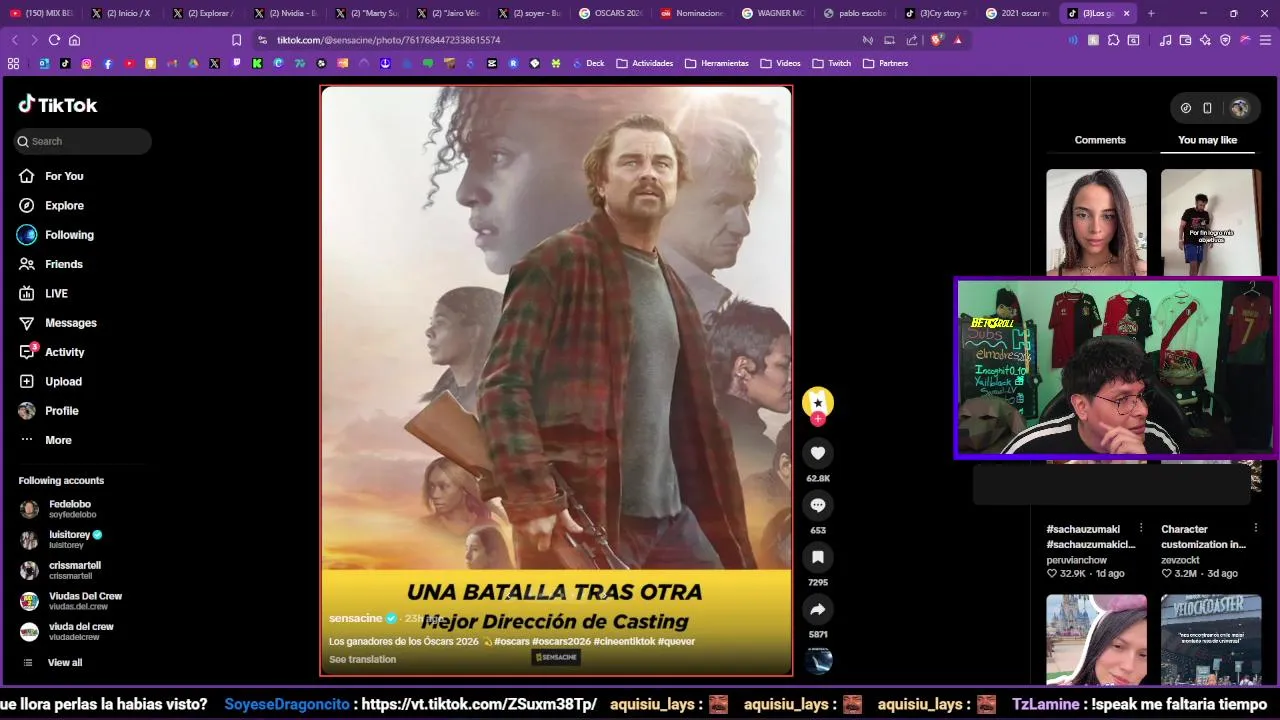Open profile avatar at top right
Image resolution: width=1280 pixels, height=720 pixels.
(x=1240, y=108)
